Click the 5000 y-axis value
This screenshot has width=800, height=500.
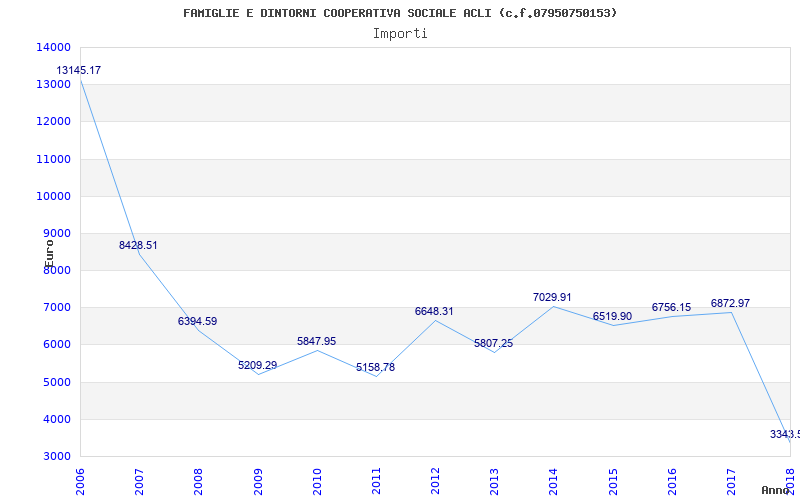point(56,382)
